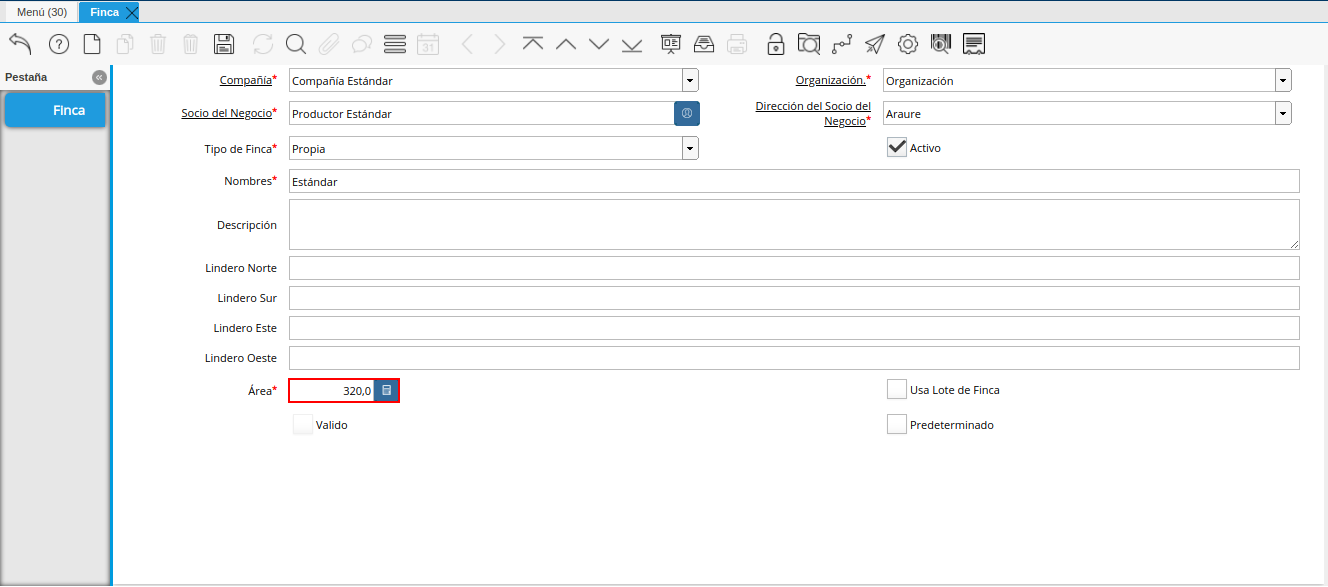The image size is (1328, 587).
Task: Switch to the Menú (30) tab
Action: click(x=42, y=12)
